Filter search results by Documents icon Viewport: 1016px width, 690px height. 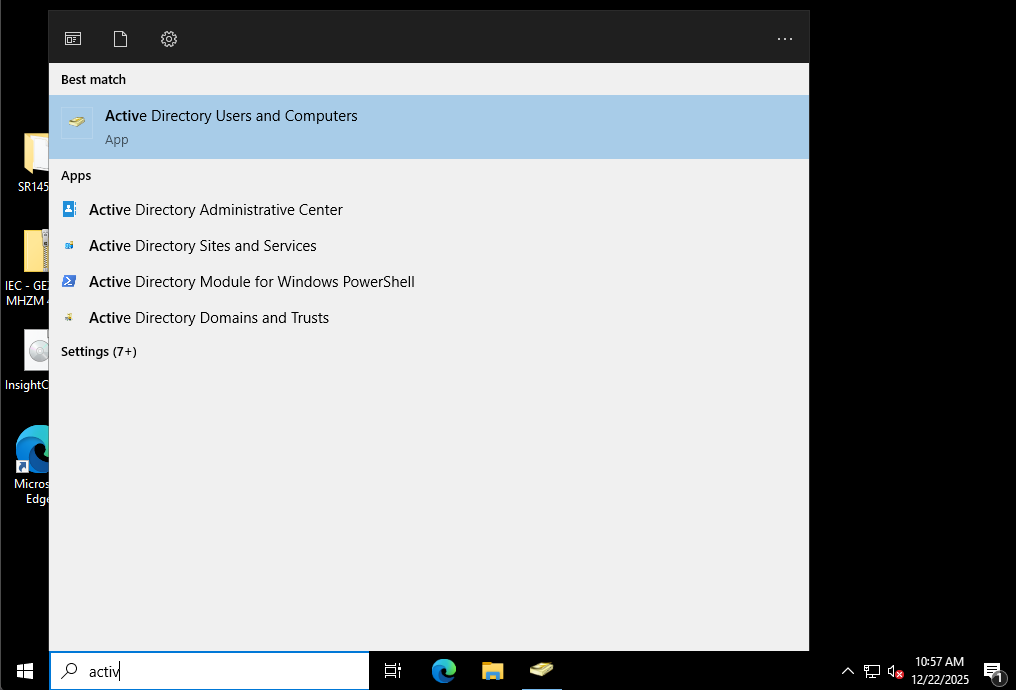click(121, 39)
